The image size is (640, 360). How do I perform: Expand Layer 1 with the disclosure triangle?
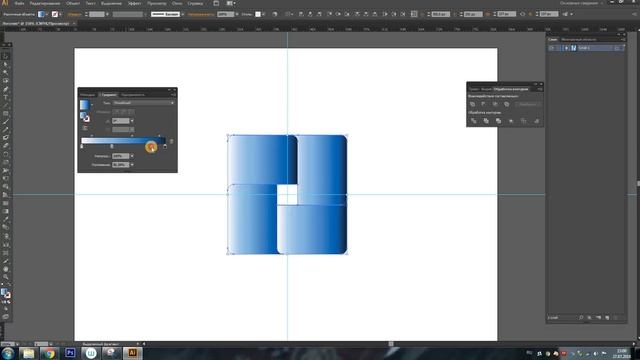coord(567,48)
